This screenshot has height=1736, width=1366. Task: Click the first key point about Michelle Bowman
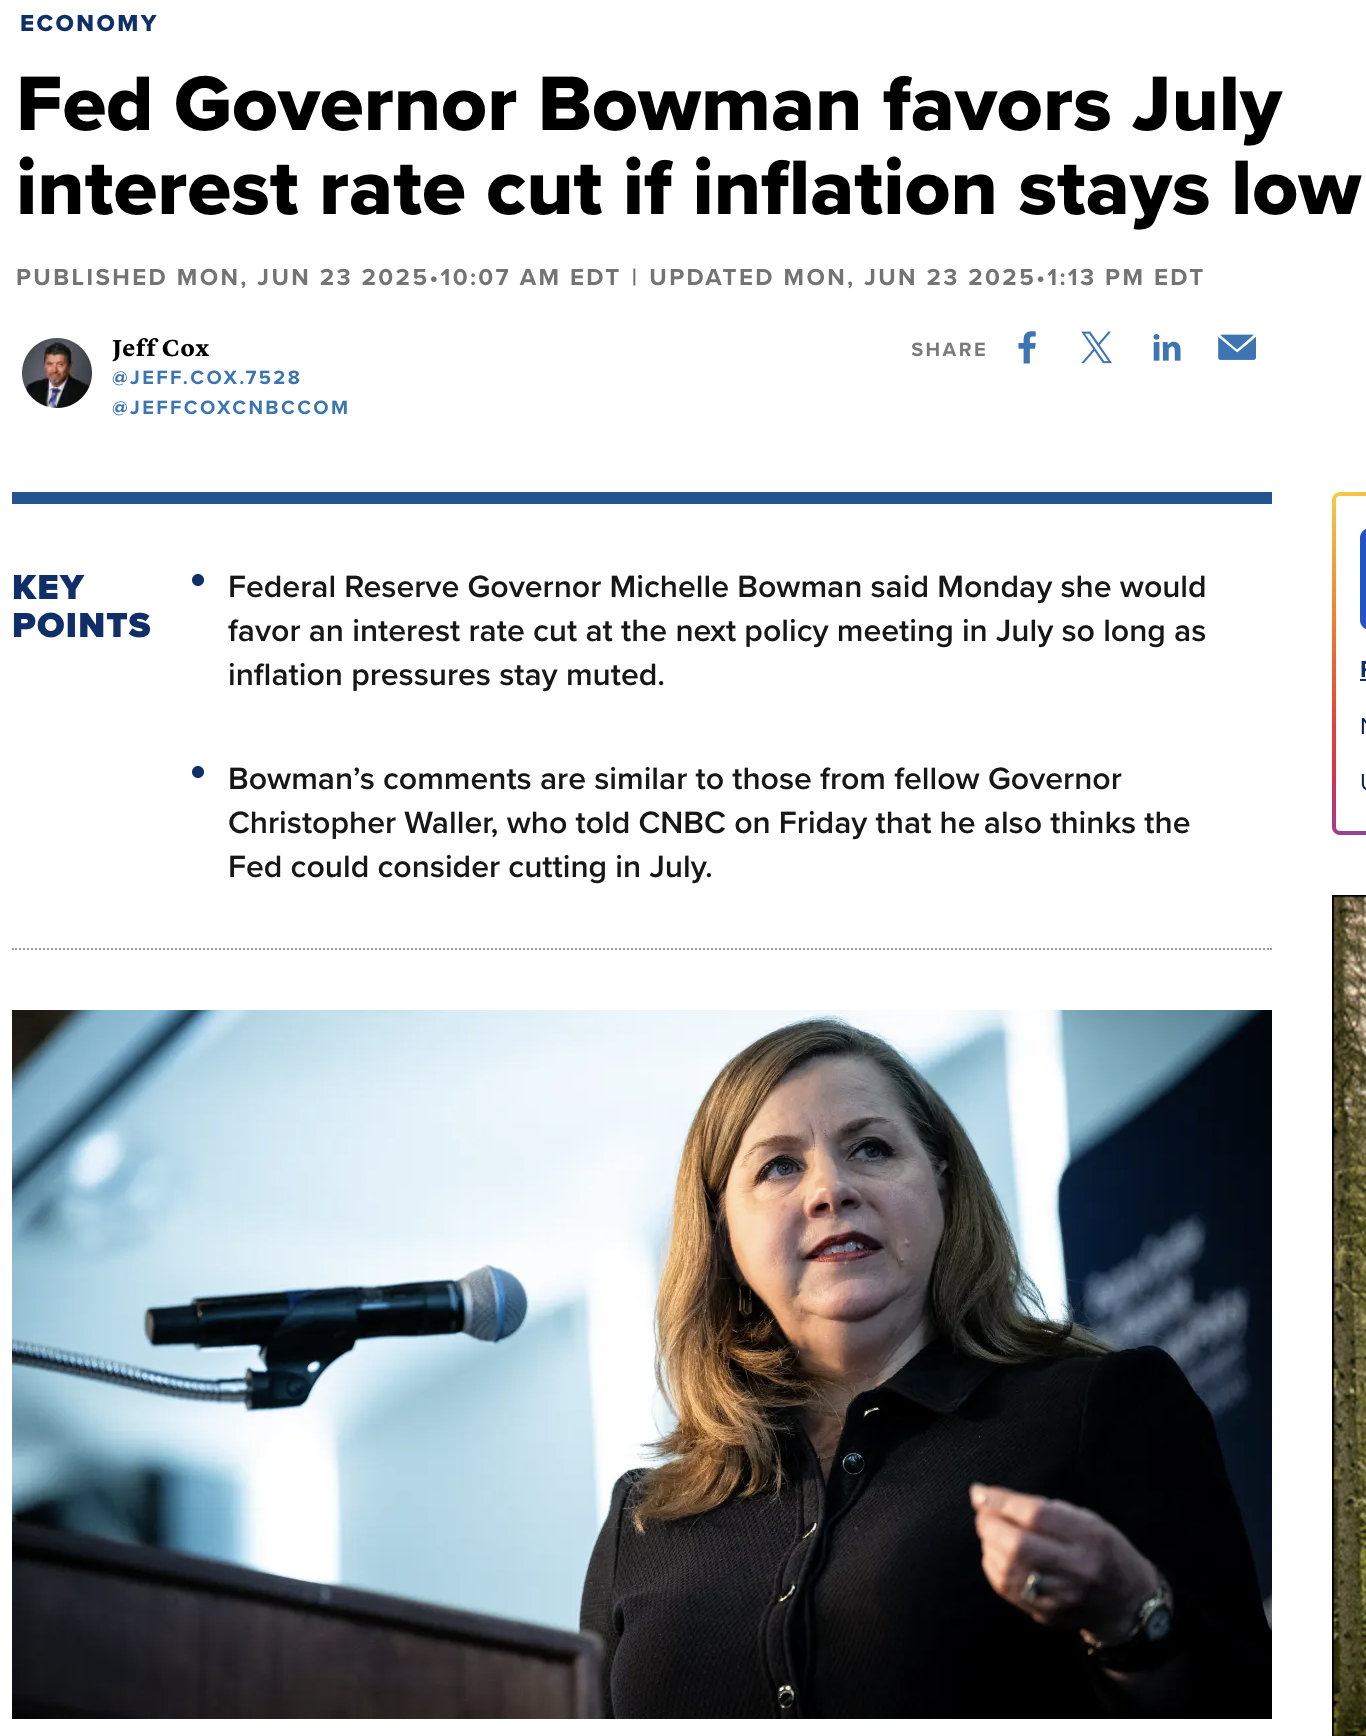click(x=716, y=631)
